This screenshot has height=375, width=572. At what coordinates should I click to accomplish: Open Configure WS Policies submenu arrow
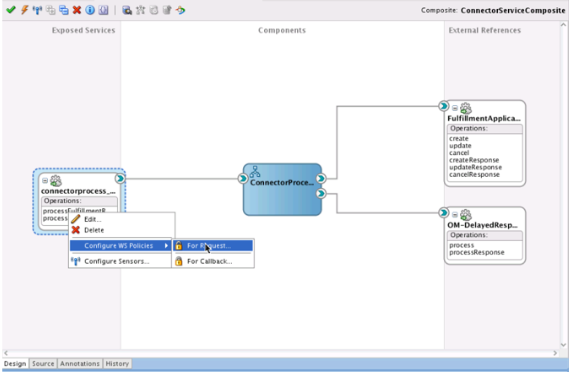[x=166, y=246]
